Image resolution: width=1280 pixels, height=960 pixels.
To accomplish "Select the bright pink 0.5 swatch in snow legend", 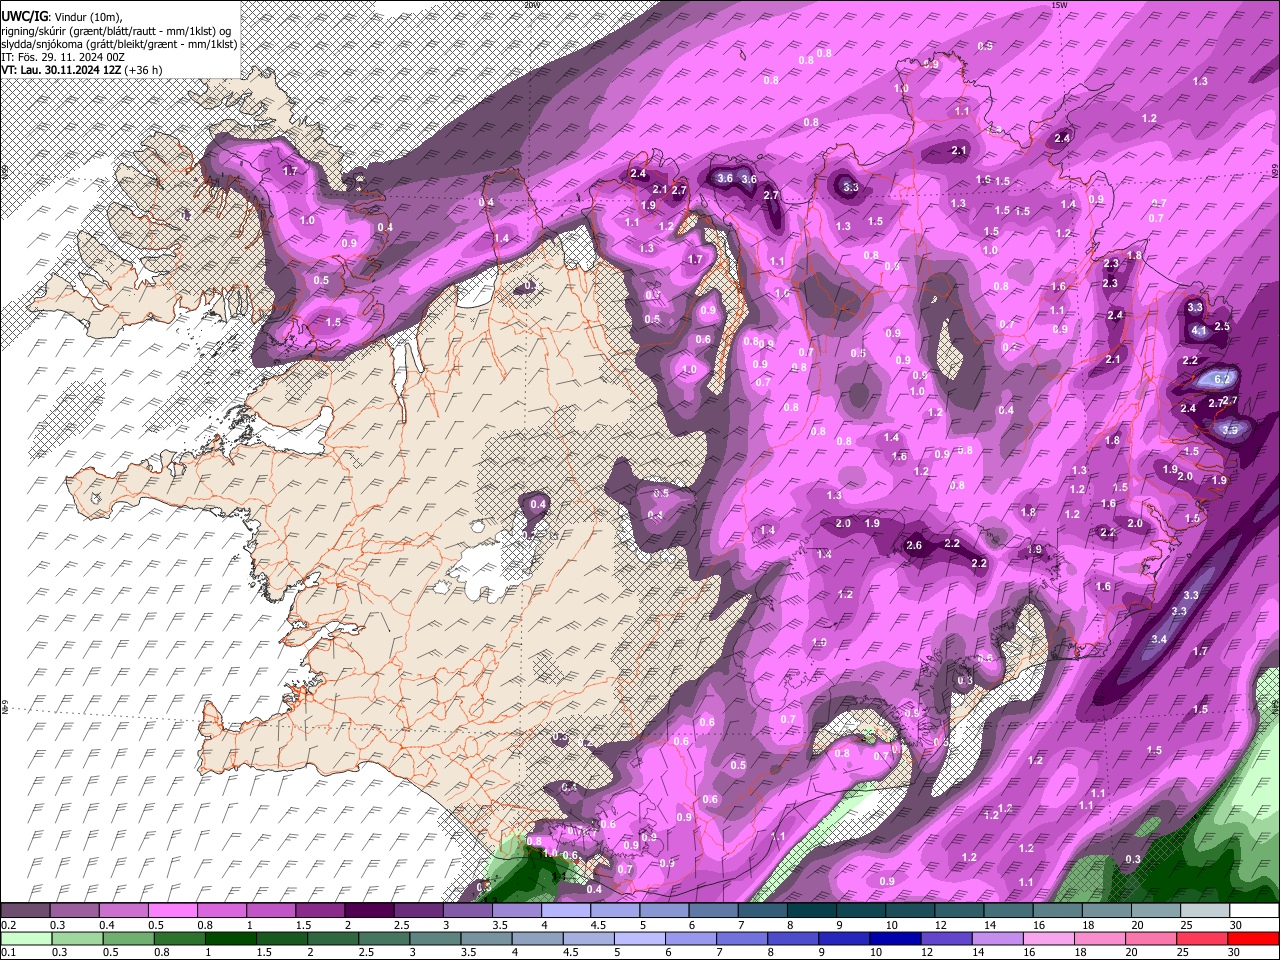I will (173, 911).
